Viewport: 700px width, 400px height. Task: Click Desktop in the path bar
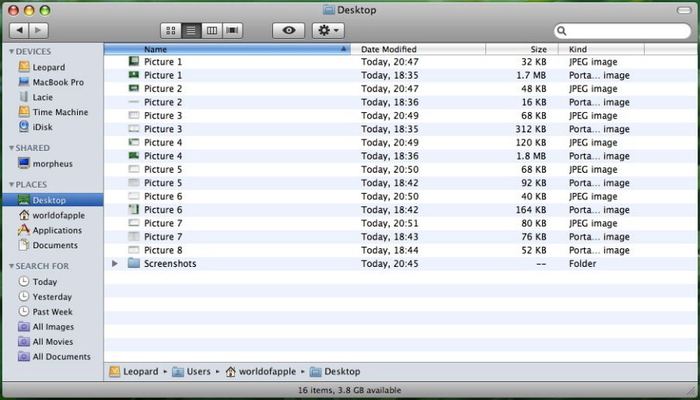[335, 371]
